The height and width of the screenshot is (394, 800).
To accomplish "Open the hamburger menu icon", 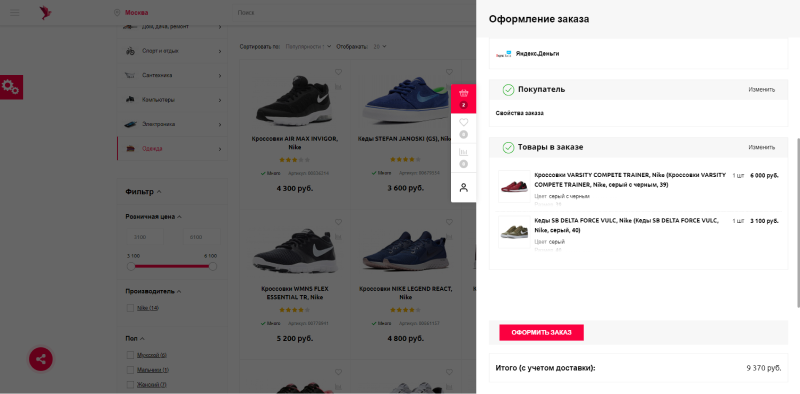I will (x=15, y=13).
